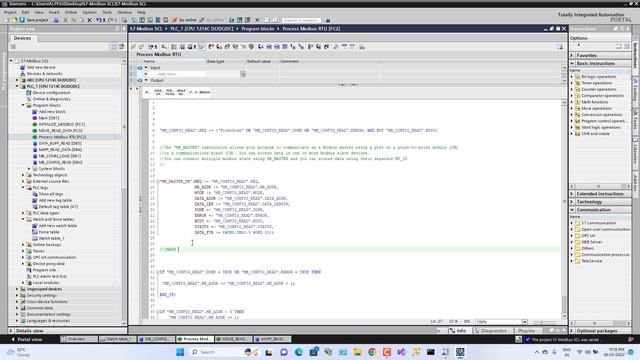This screenshot has width=640, height=360.
Task: Open the Main [OB1] block icon
Action: (x=35, y=118)
